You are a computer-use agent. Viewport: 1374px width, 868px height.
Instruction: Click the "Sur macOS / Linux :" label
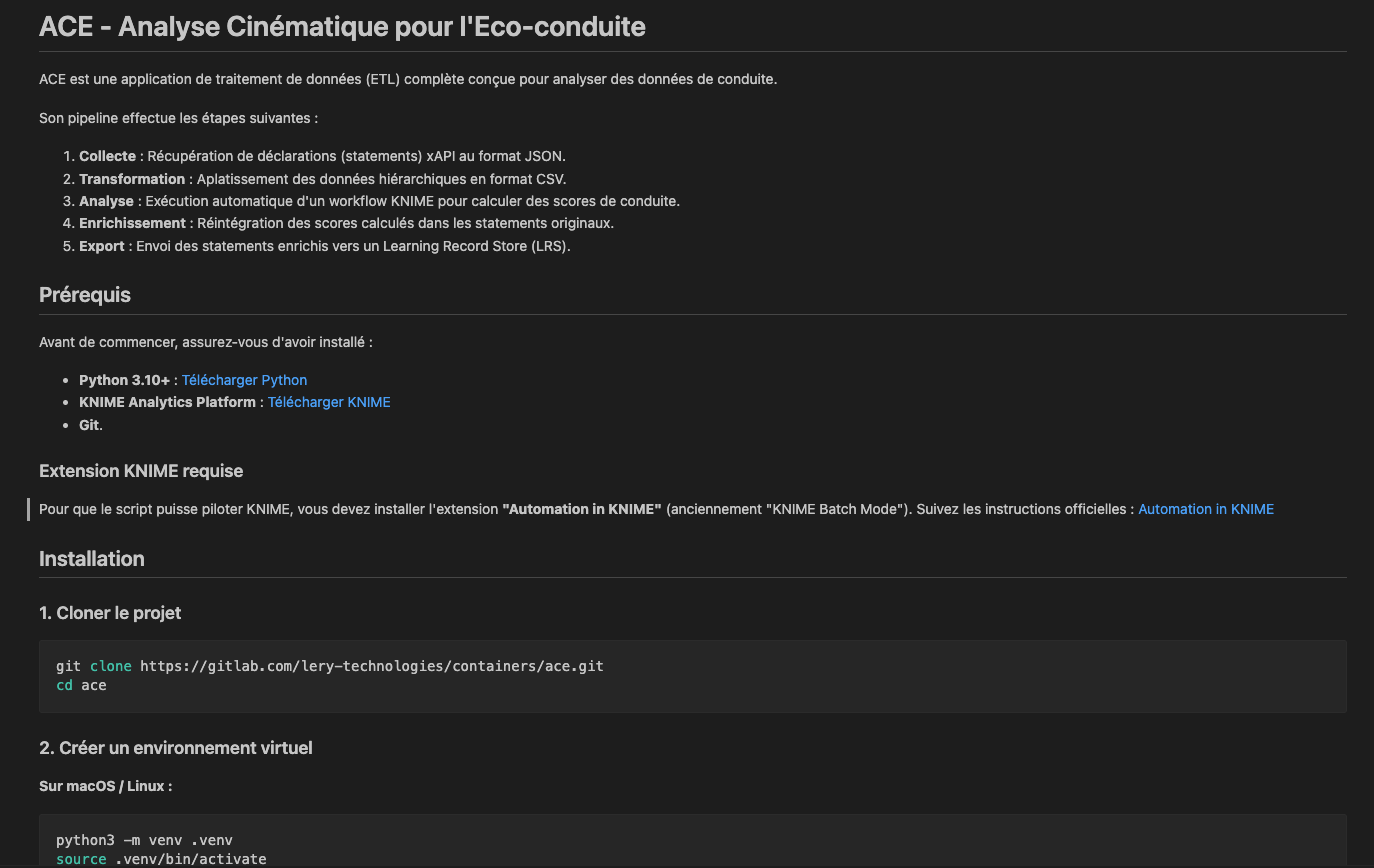tap(105, 786)
